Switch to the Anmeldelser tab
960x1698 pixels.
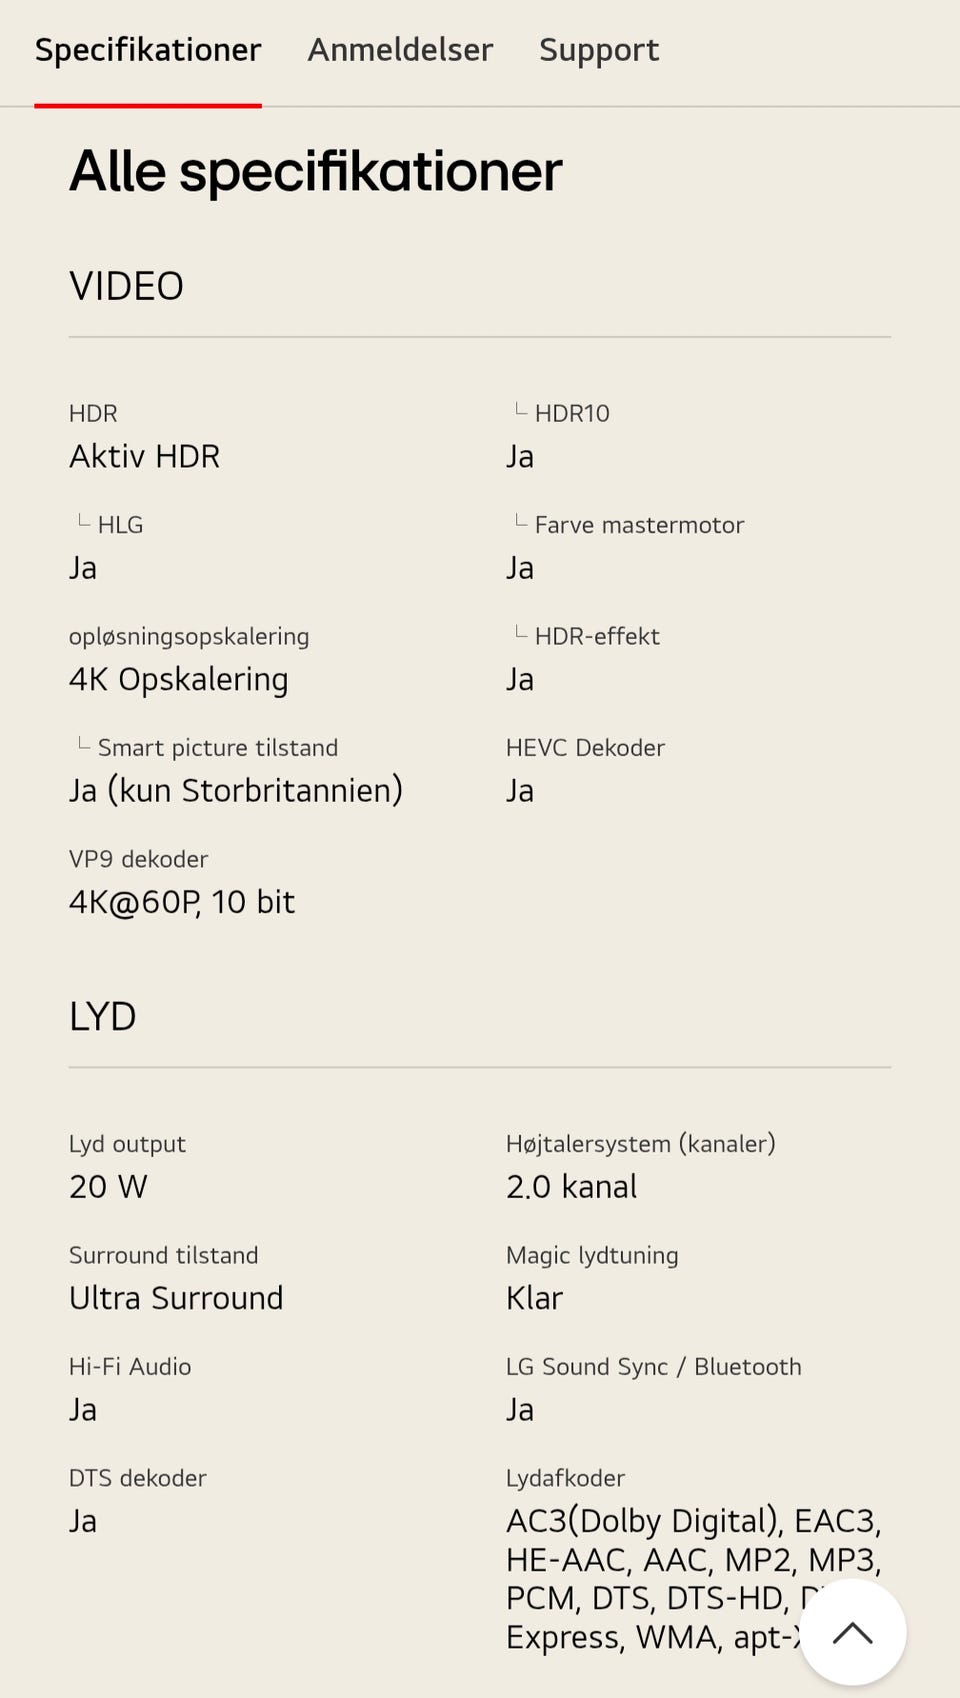click(400, 50)
